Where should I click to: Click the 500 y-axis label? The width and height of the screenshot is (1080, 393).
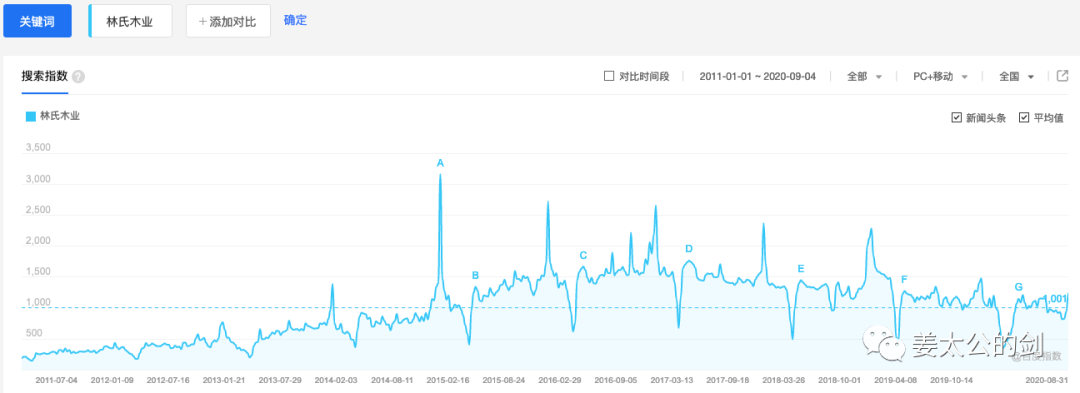click(x=34, y=334)
